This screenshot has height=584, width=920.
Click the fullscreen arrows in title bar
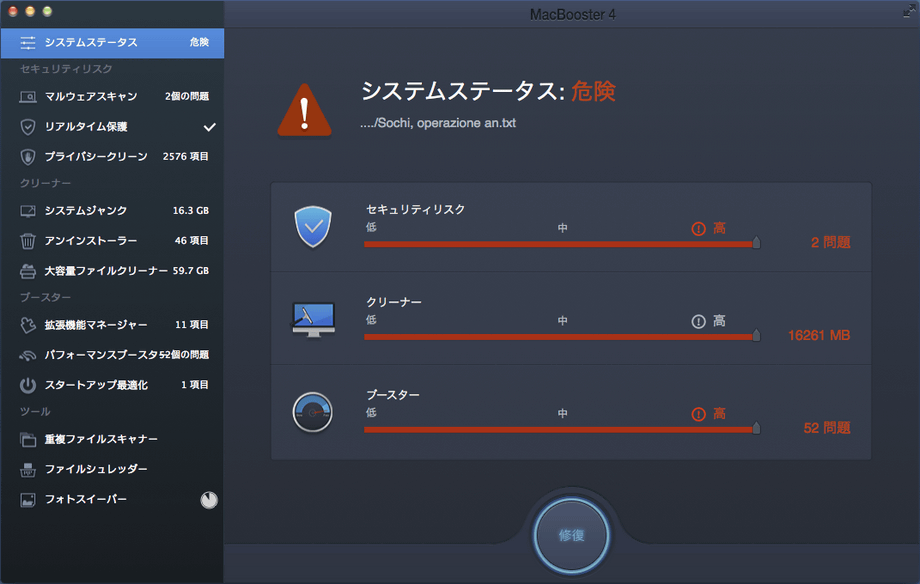tap(906, 12)
